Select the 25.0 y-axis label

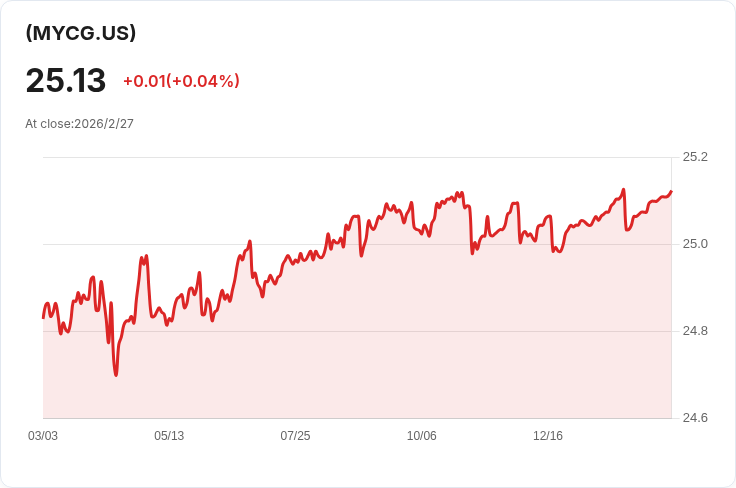(695, 244)
